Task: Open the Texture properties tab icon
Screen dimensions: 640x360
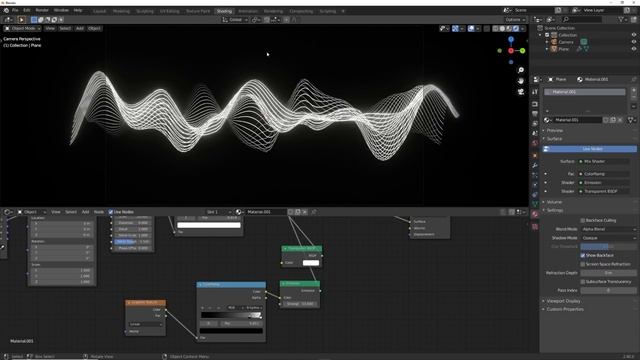Action: pos(535,227)
